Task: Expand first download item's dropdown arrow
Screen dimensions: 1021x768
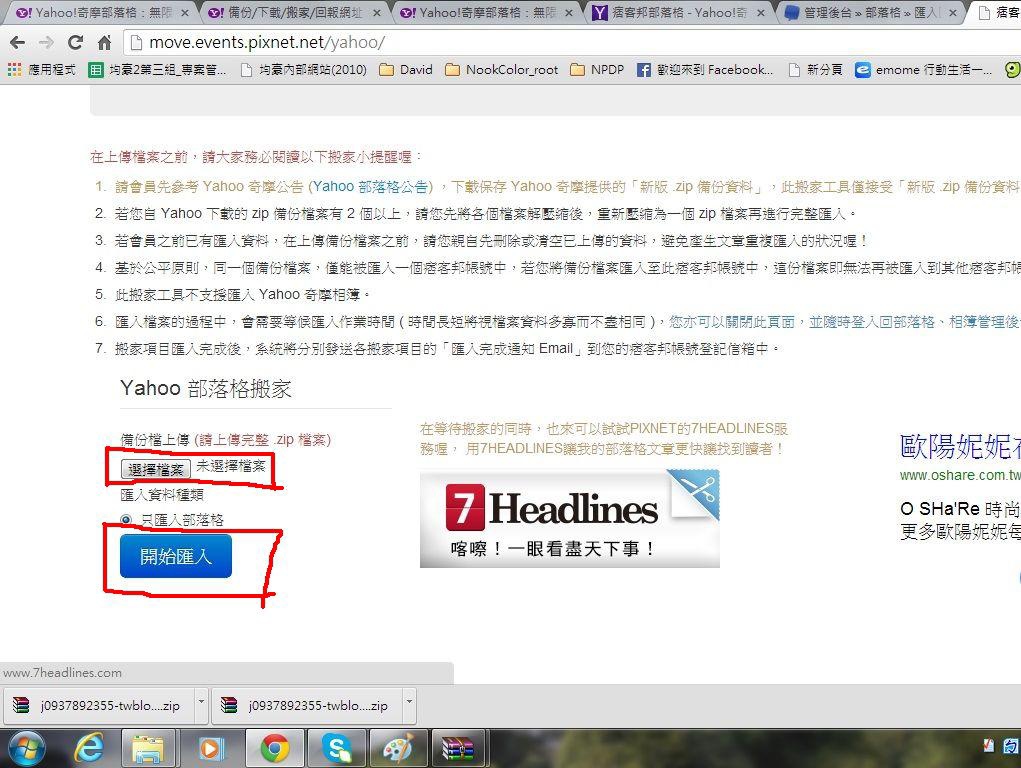Action: click(201, 703)
